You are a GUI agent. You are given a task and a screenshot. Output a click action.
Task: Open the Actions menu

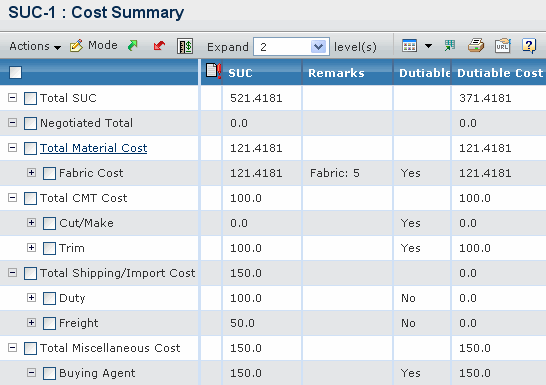(x=35, y=46)
